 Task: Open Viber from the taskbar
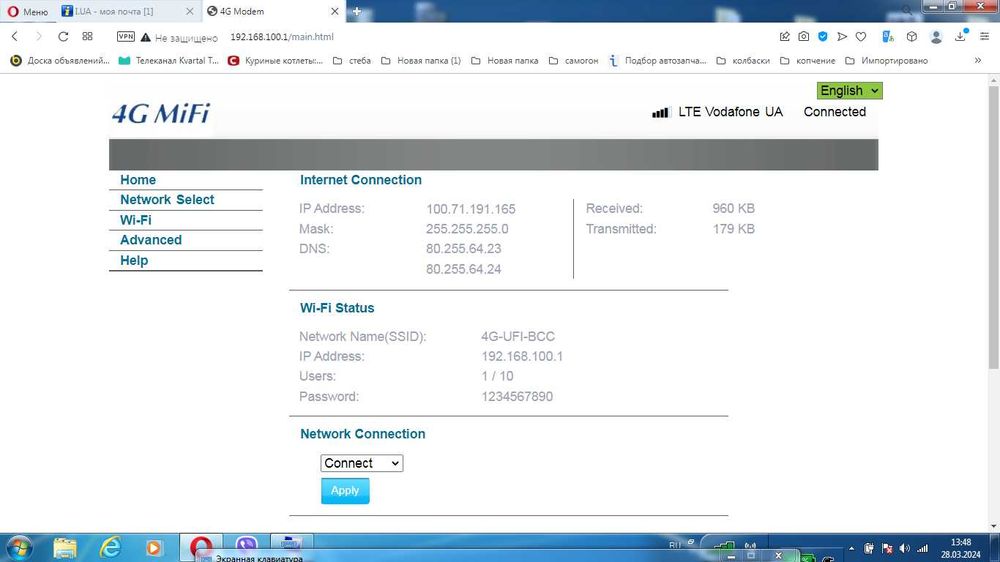click(x=246, y=547)
